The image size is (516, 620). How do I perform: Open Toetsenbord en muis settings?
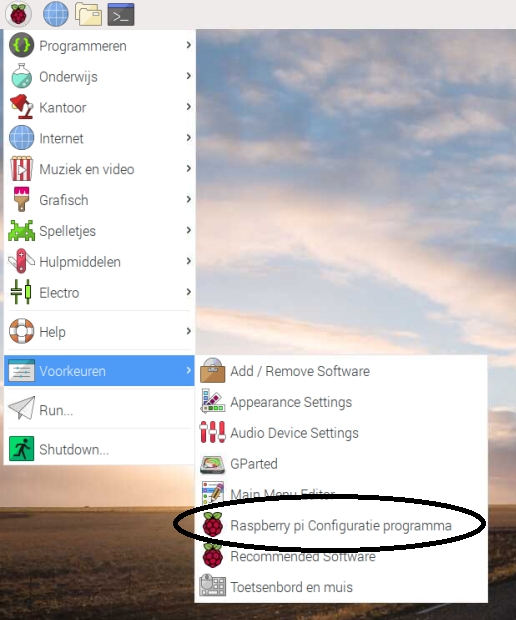pyautogui.click(x=341, y=587)
